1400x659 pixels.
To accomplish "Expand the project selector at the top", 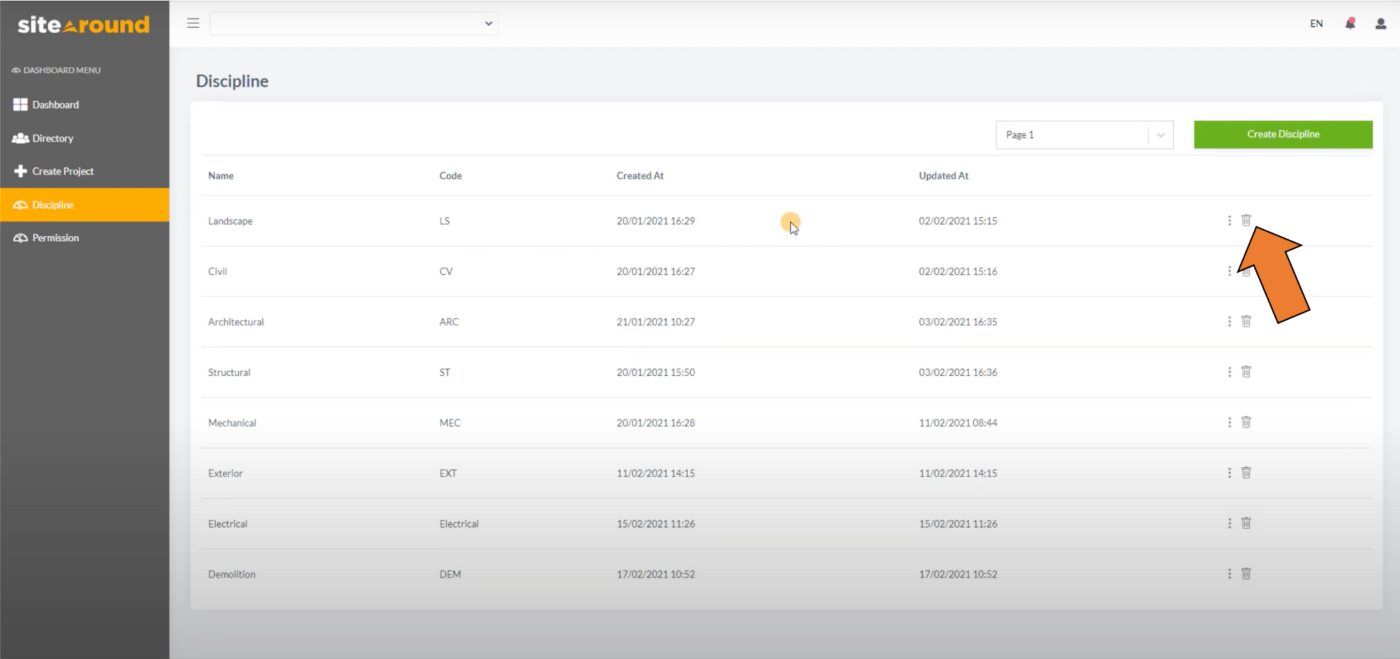I will tap(353, 23).
